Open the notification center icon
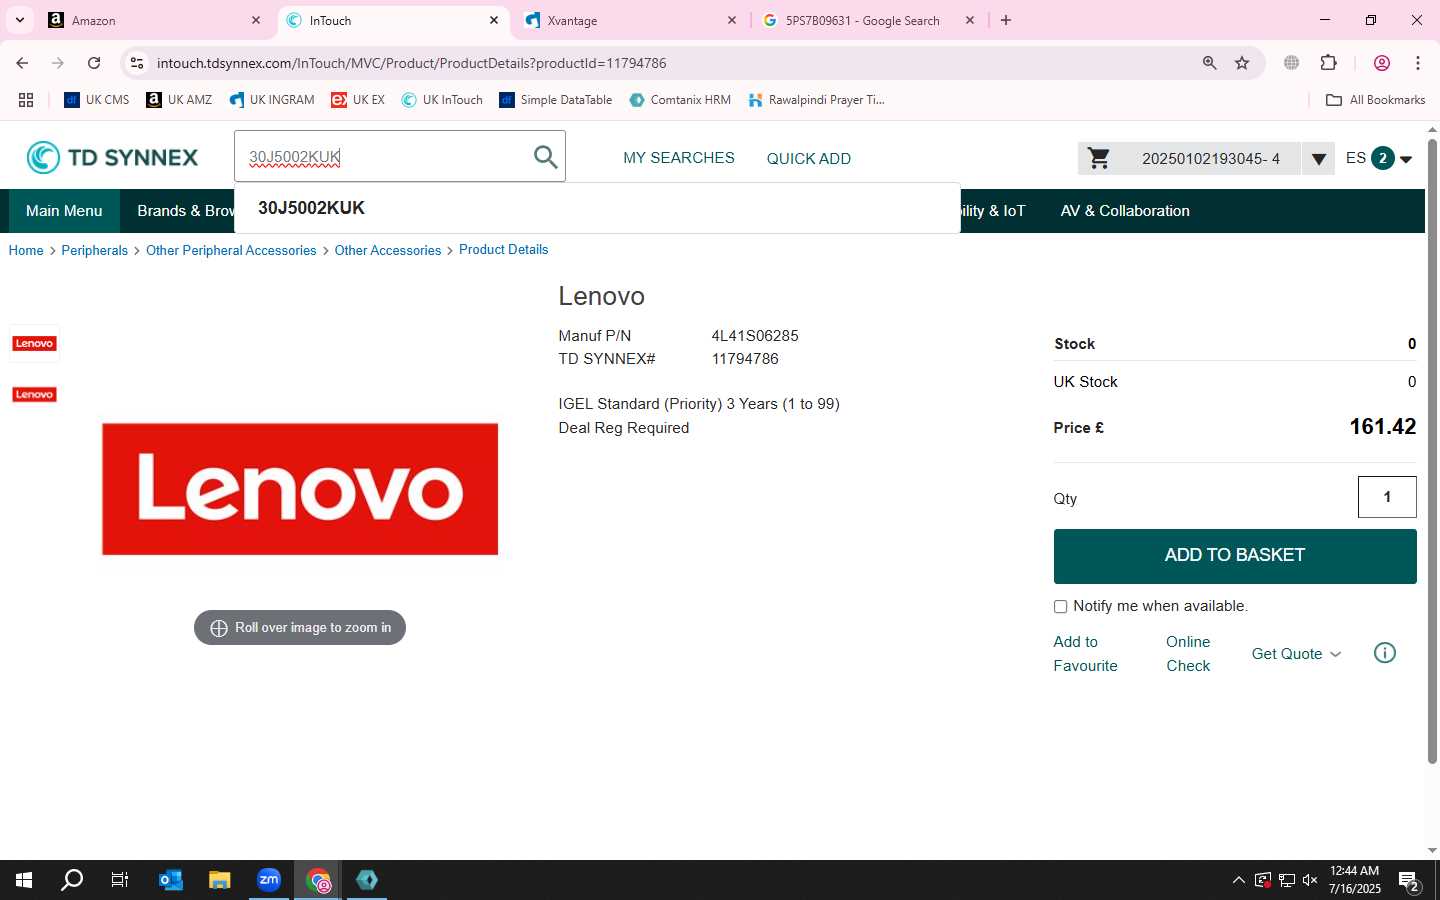This screenshot has height=900, width=1440. pos(1409,881)
